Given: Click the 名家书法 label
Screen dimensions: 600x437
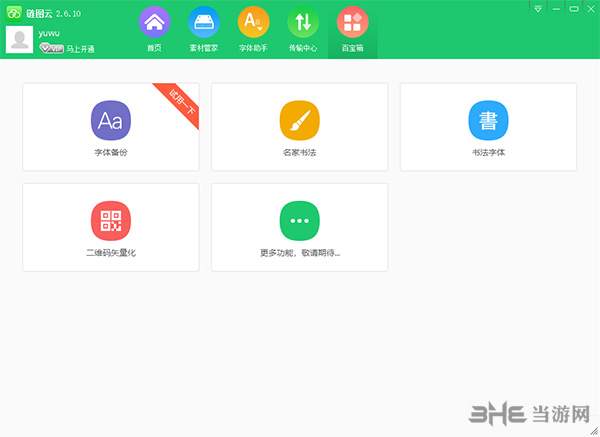Looking at the screenshot, I should [300, 152].
